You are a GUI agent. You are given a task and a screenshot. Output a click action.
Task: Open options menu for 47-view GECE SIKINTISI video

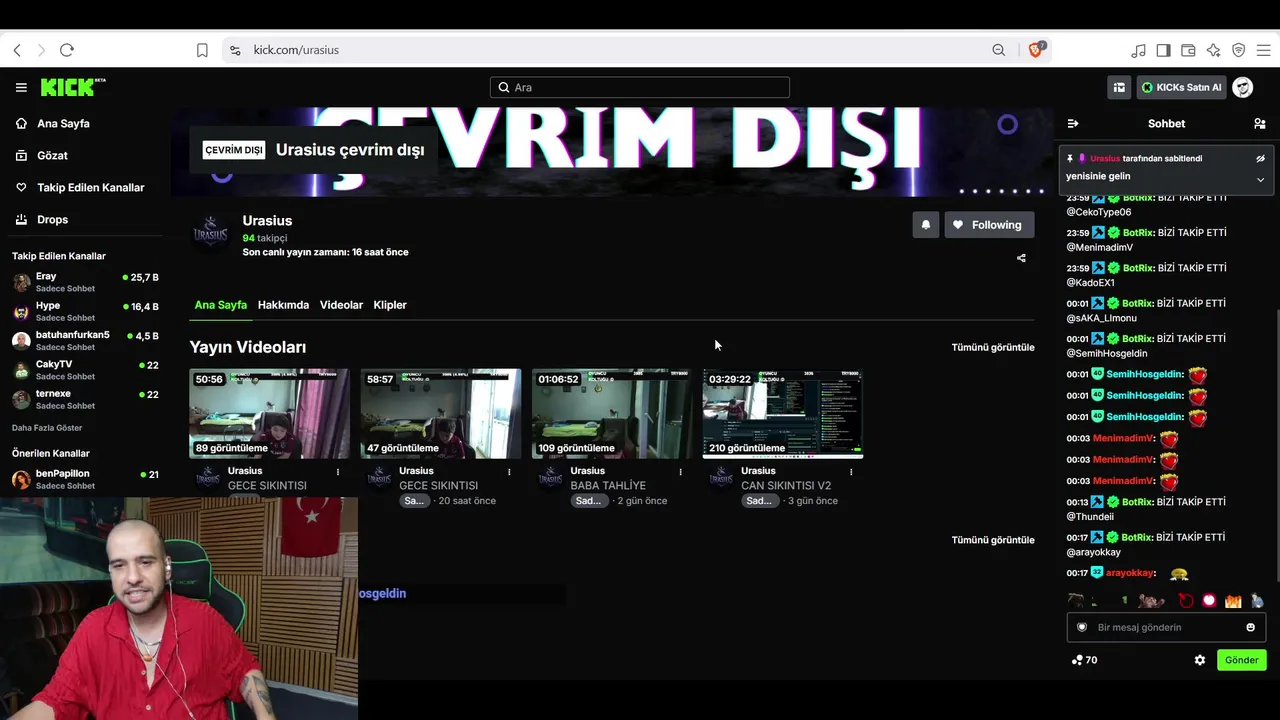509,471
